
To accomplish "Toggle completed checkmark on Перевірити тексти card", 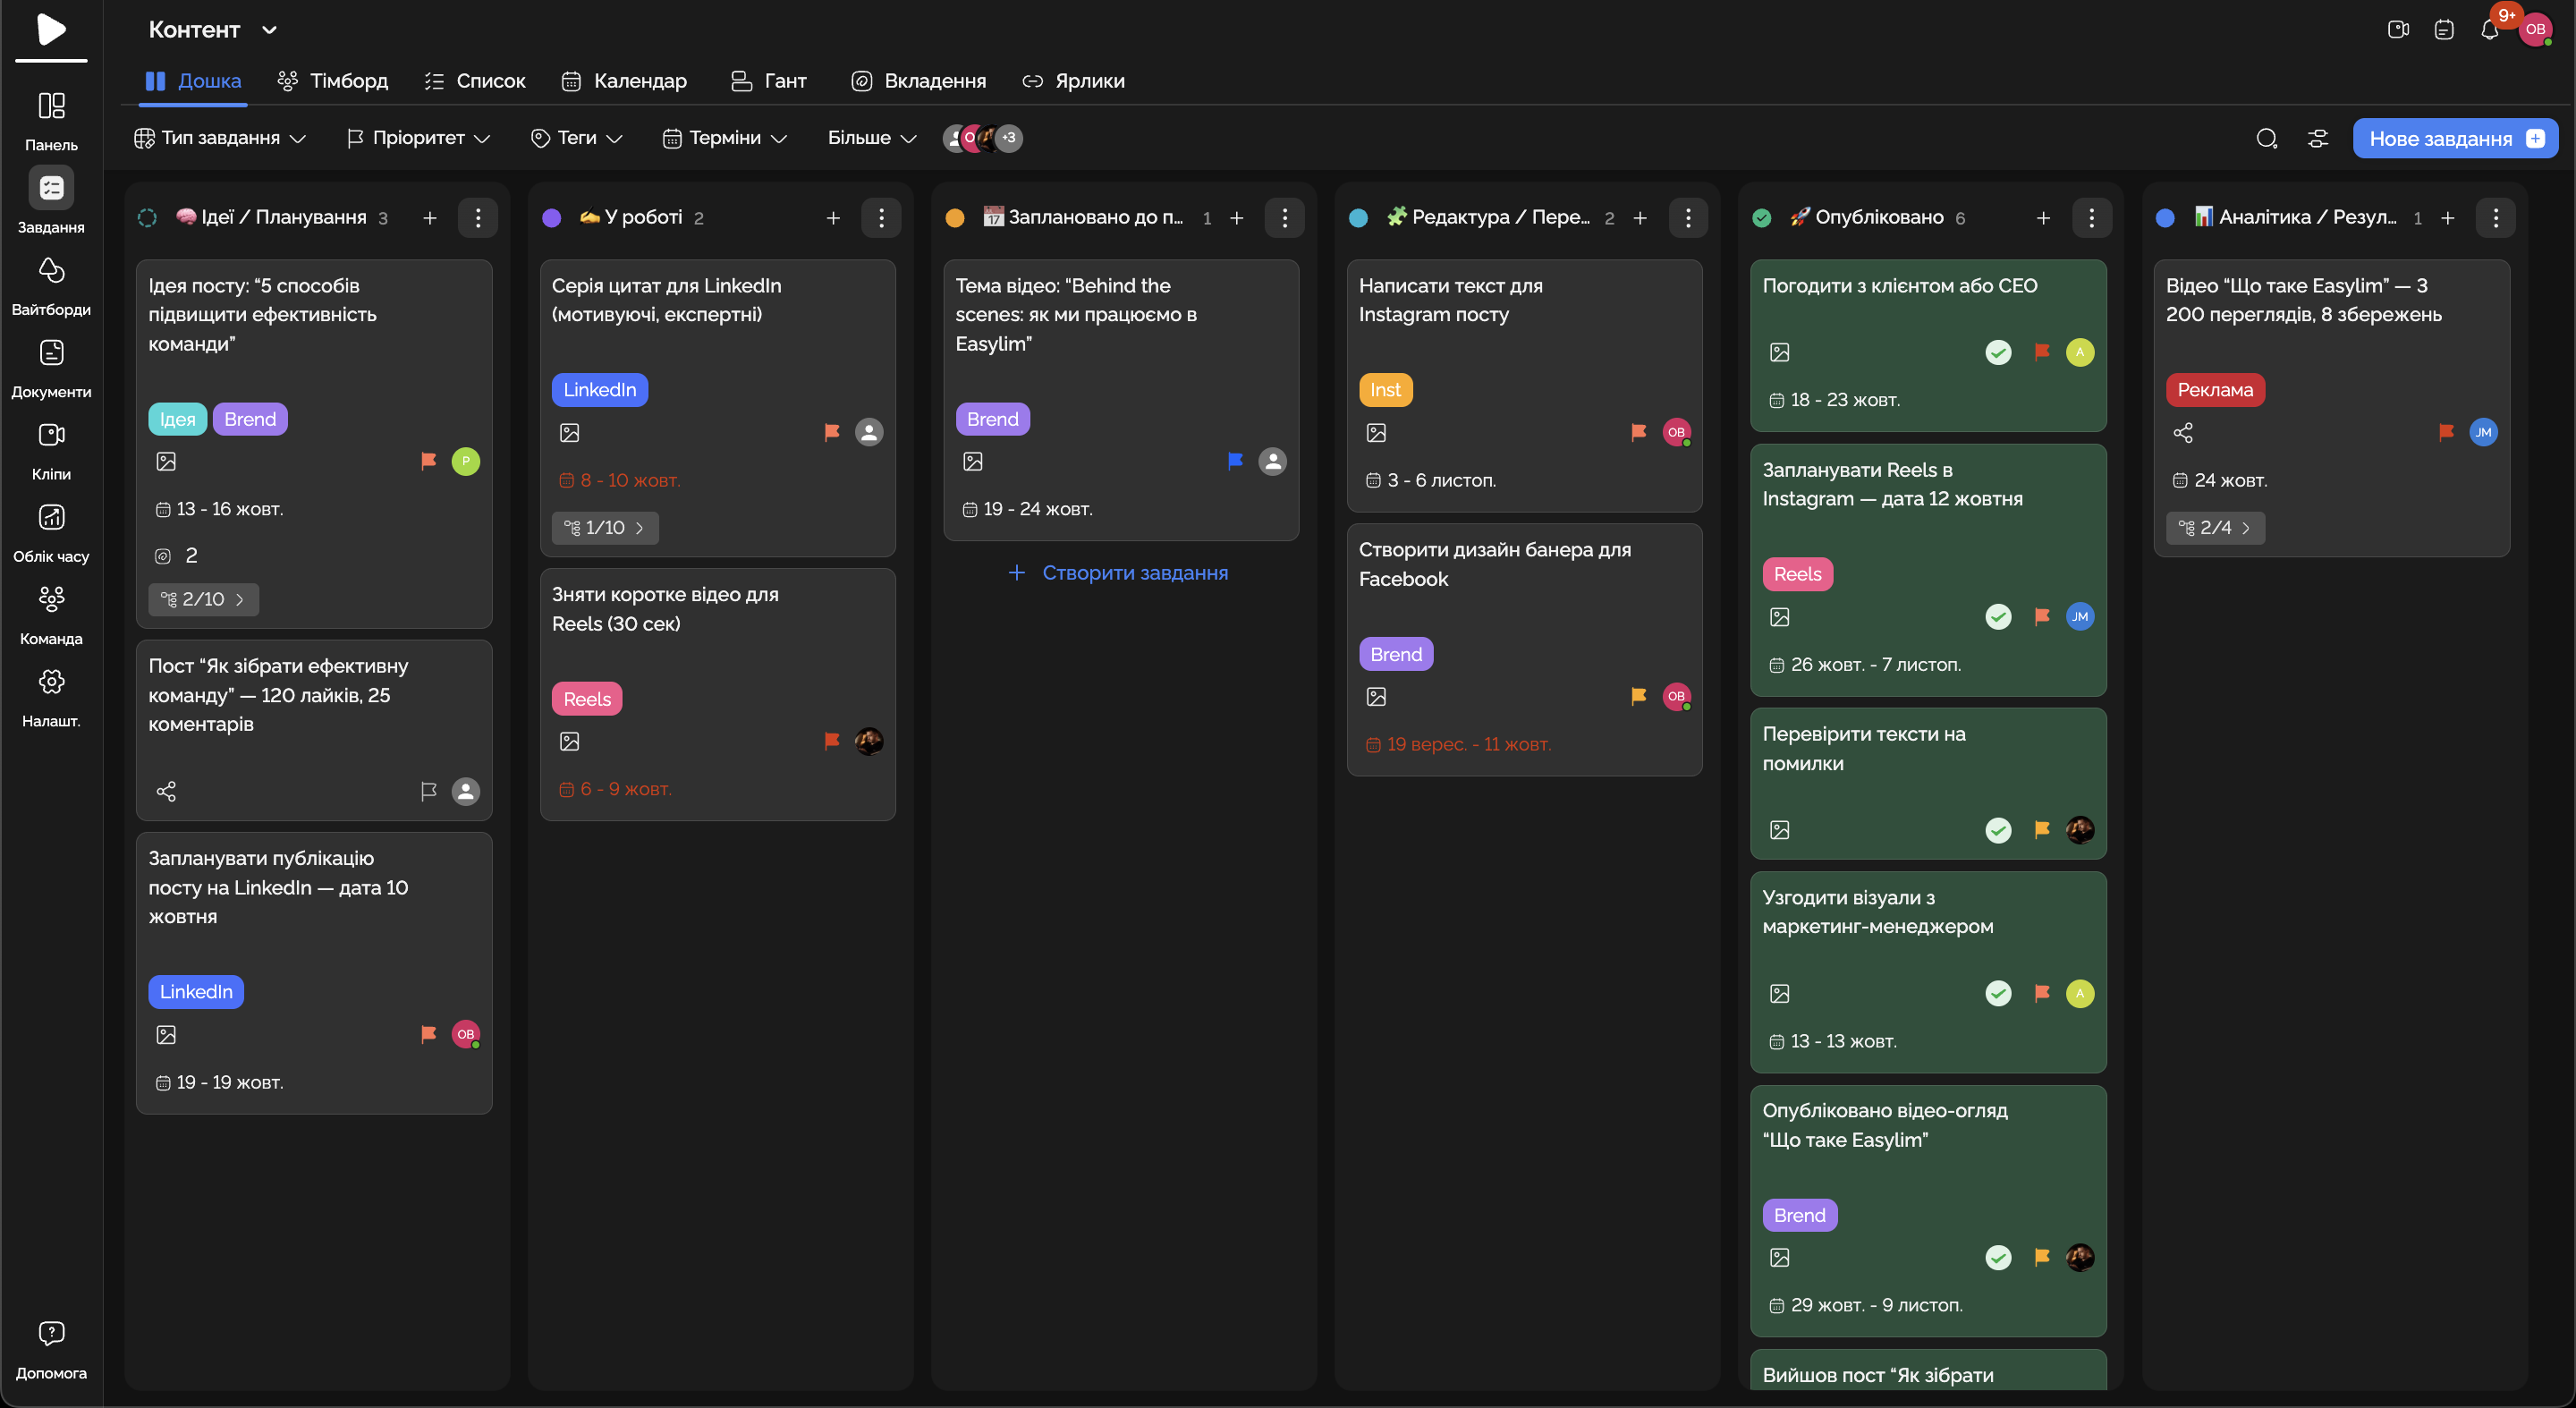I will point(1997,830).
